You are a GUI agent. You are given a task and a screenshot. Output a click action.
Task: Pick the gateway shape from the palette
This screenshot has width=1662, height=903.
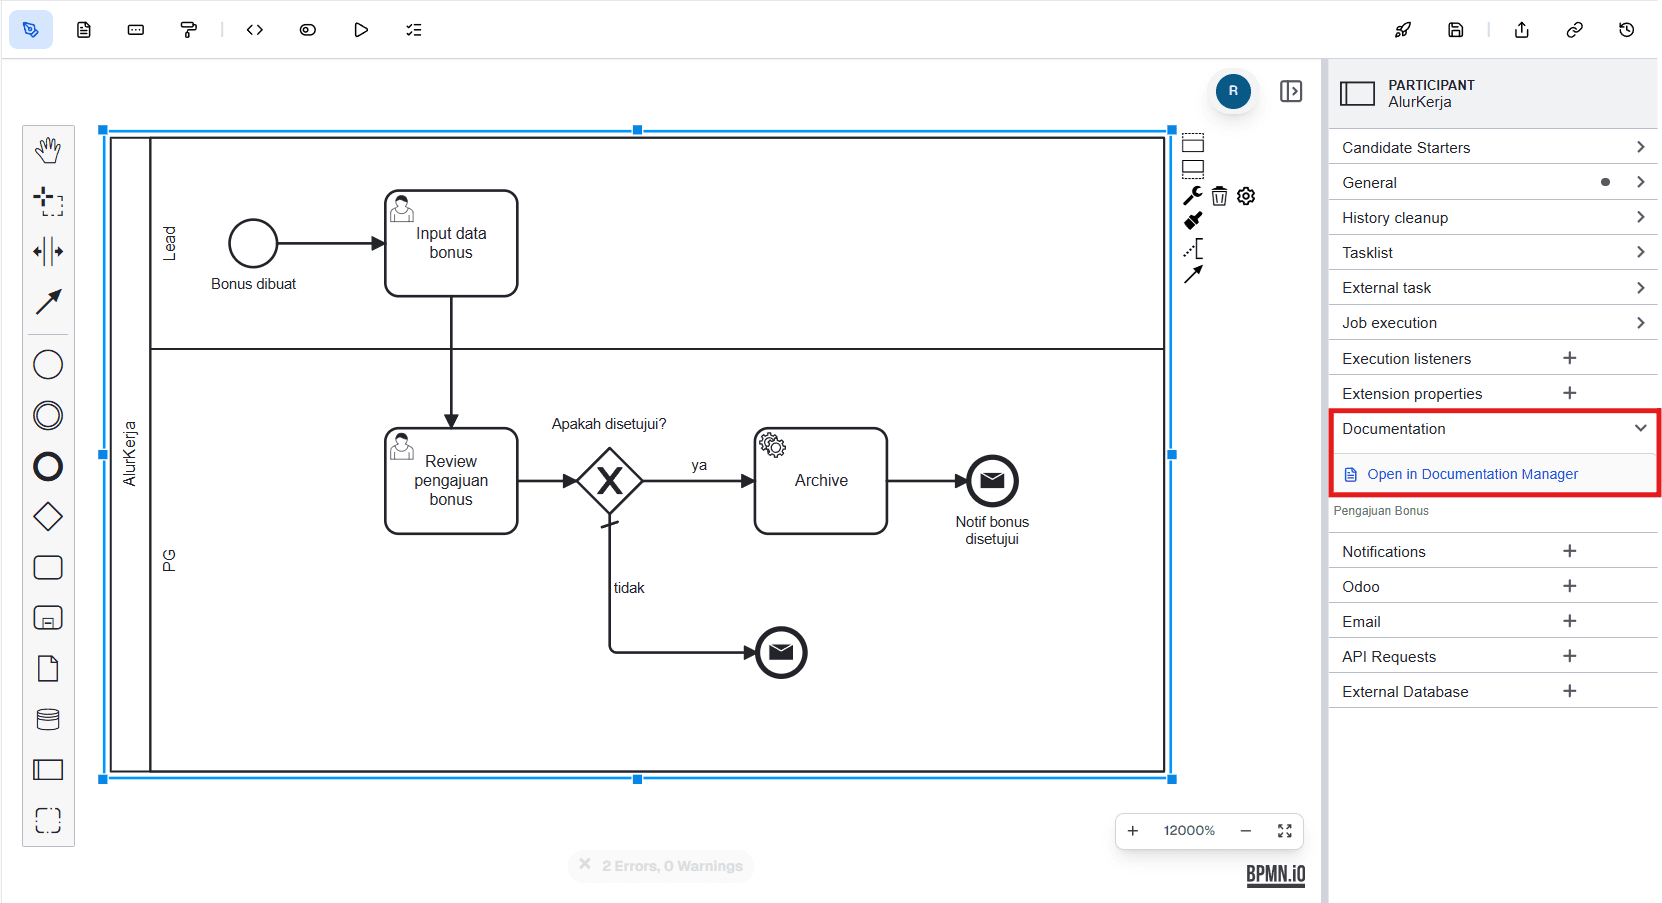click(48, 516)
